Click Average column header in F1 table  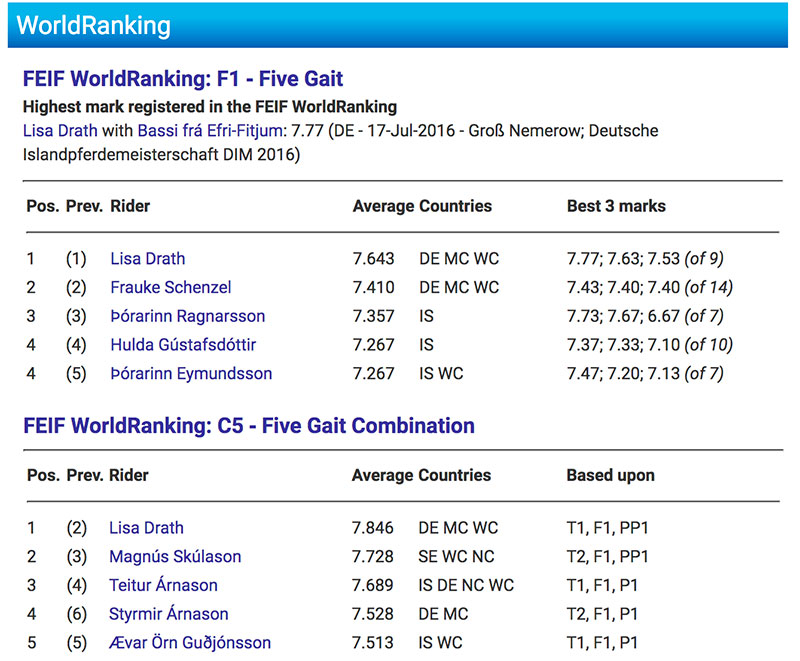[382, 206]
